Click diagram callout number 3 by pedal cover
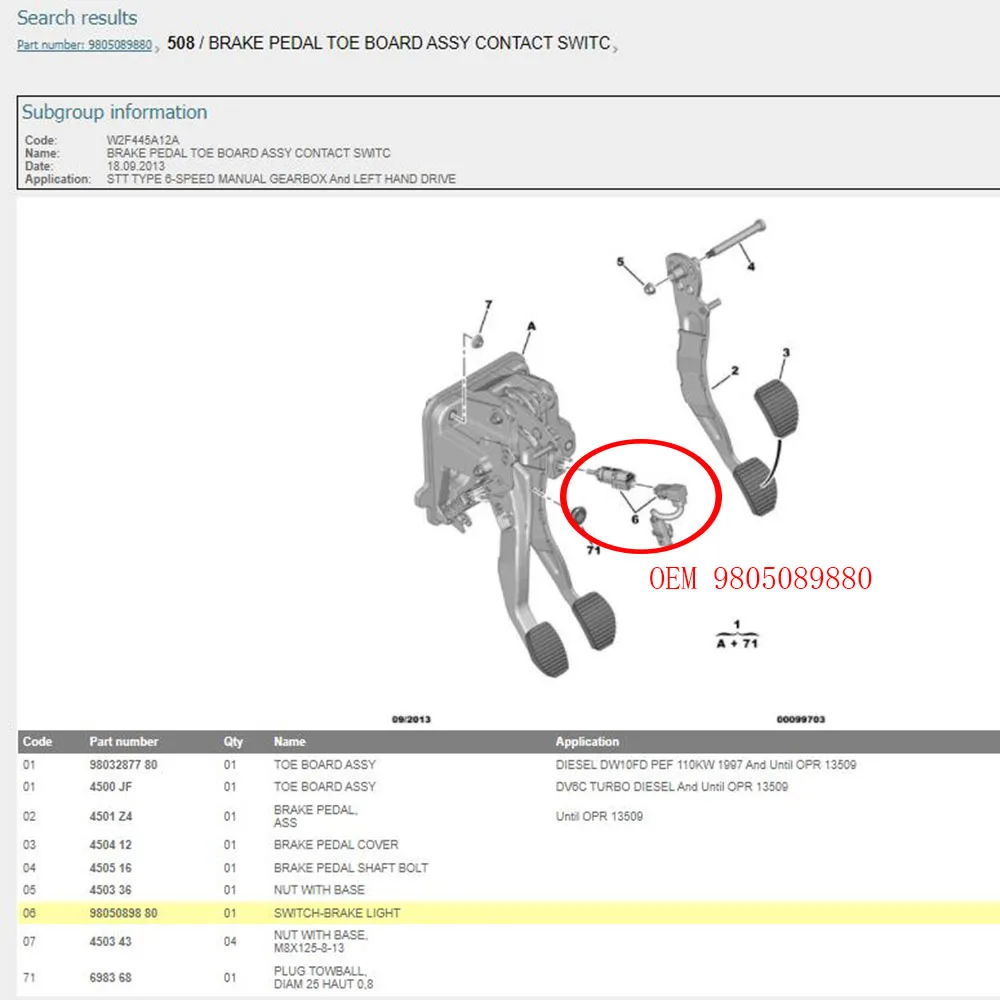 click(x=786, y=353)
